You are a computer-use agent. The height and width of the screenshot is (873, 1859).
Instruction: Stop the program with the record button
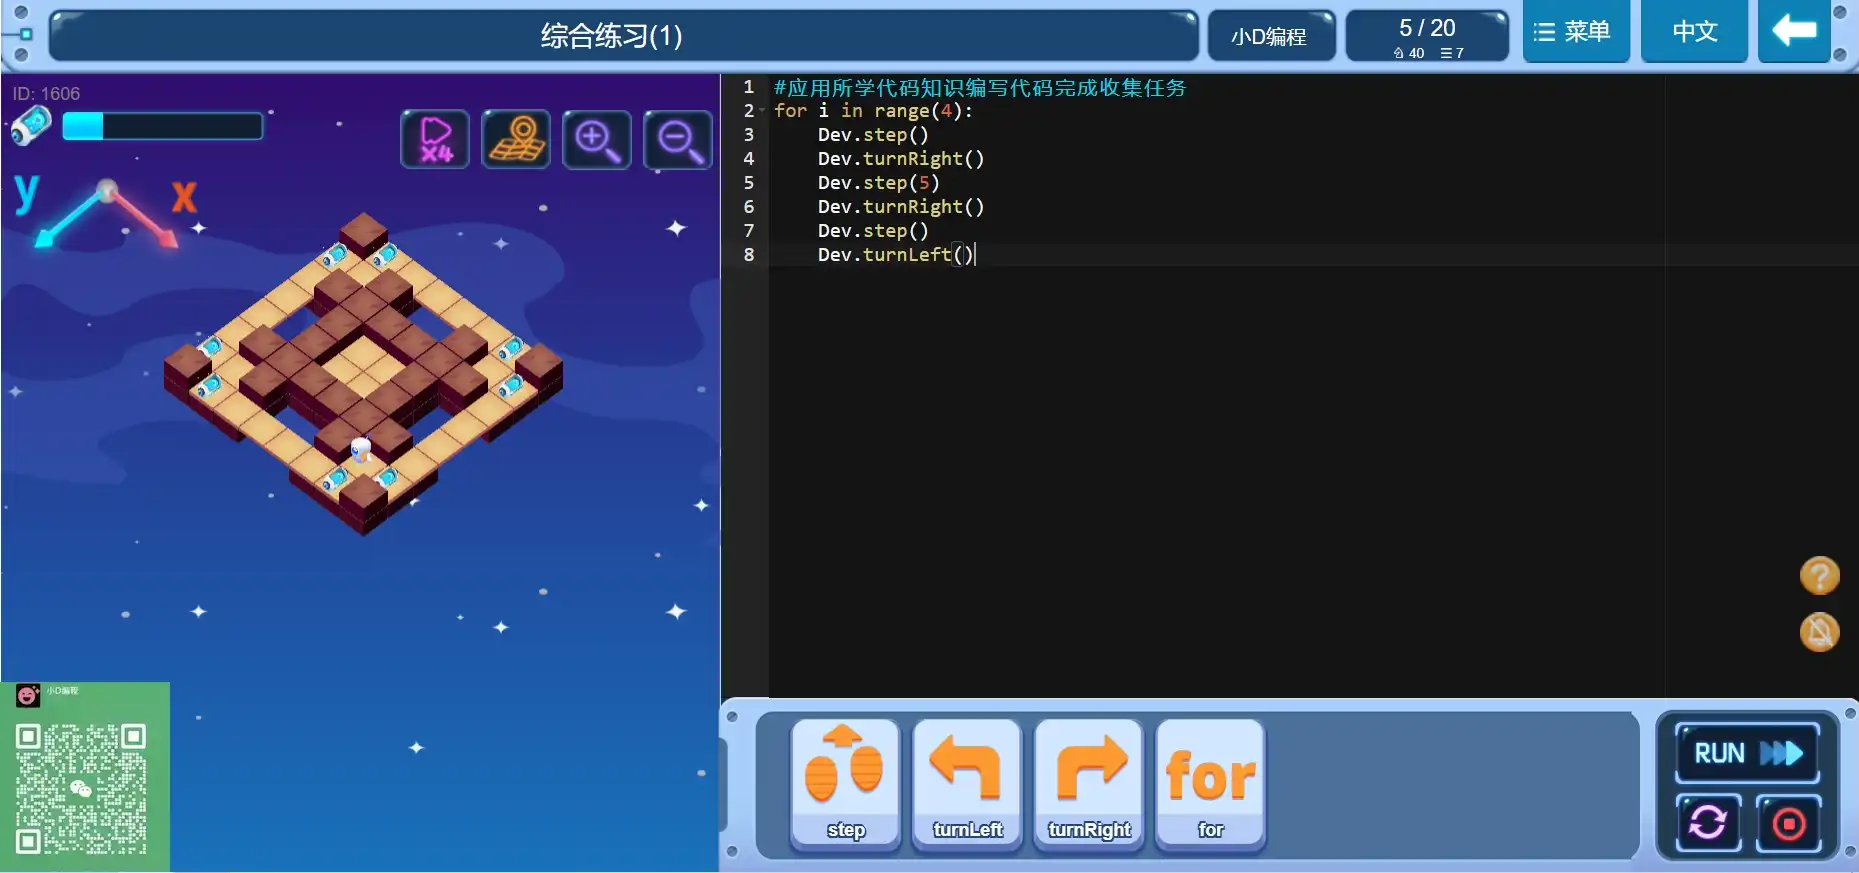tap(1788, 824)
